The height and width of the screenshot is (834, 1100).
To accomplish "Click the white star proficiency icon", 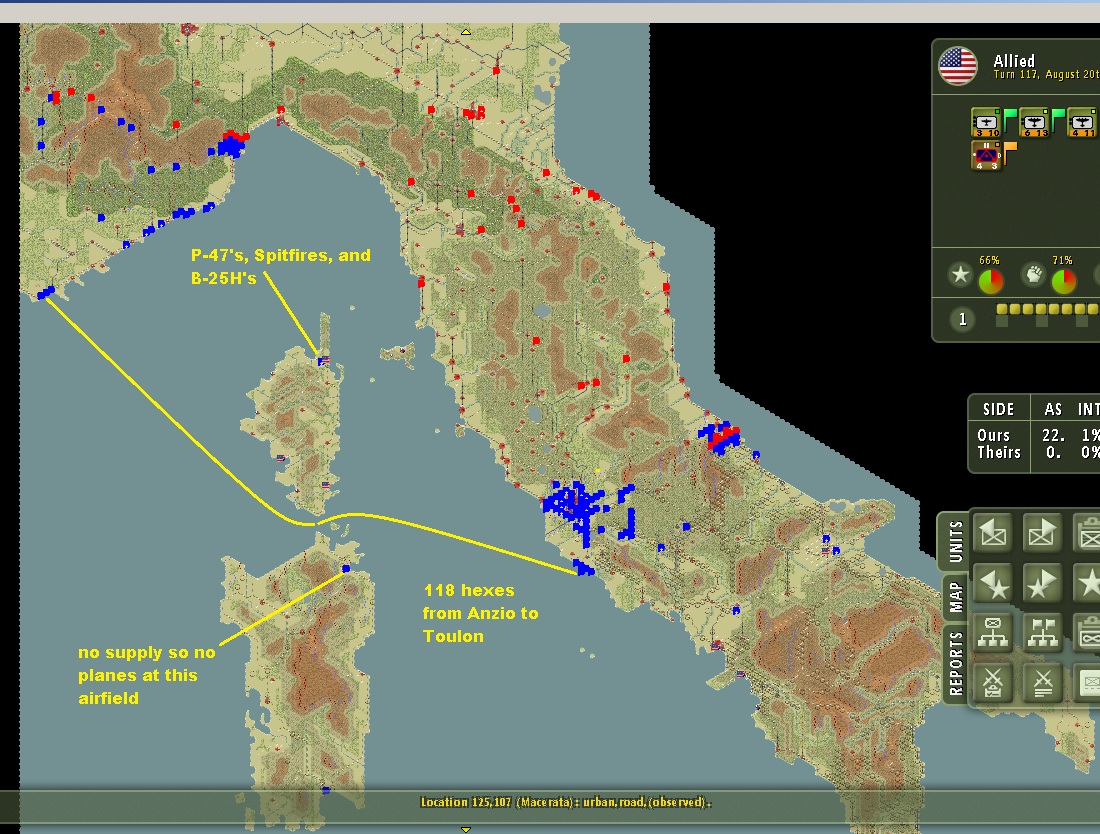I will (x=960, y=274).
